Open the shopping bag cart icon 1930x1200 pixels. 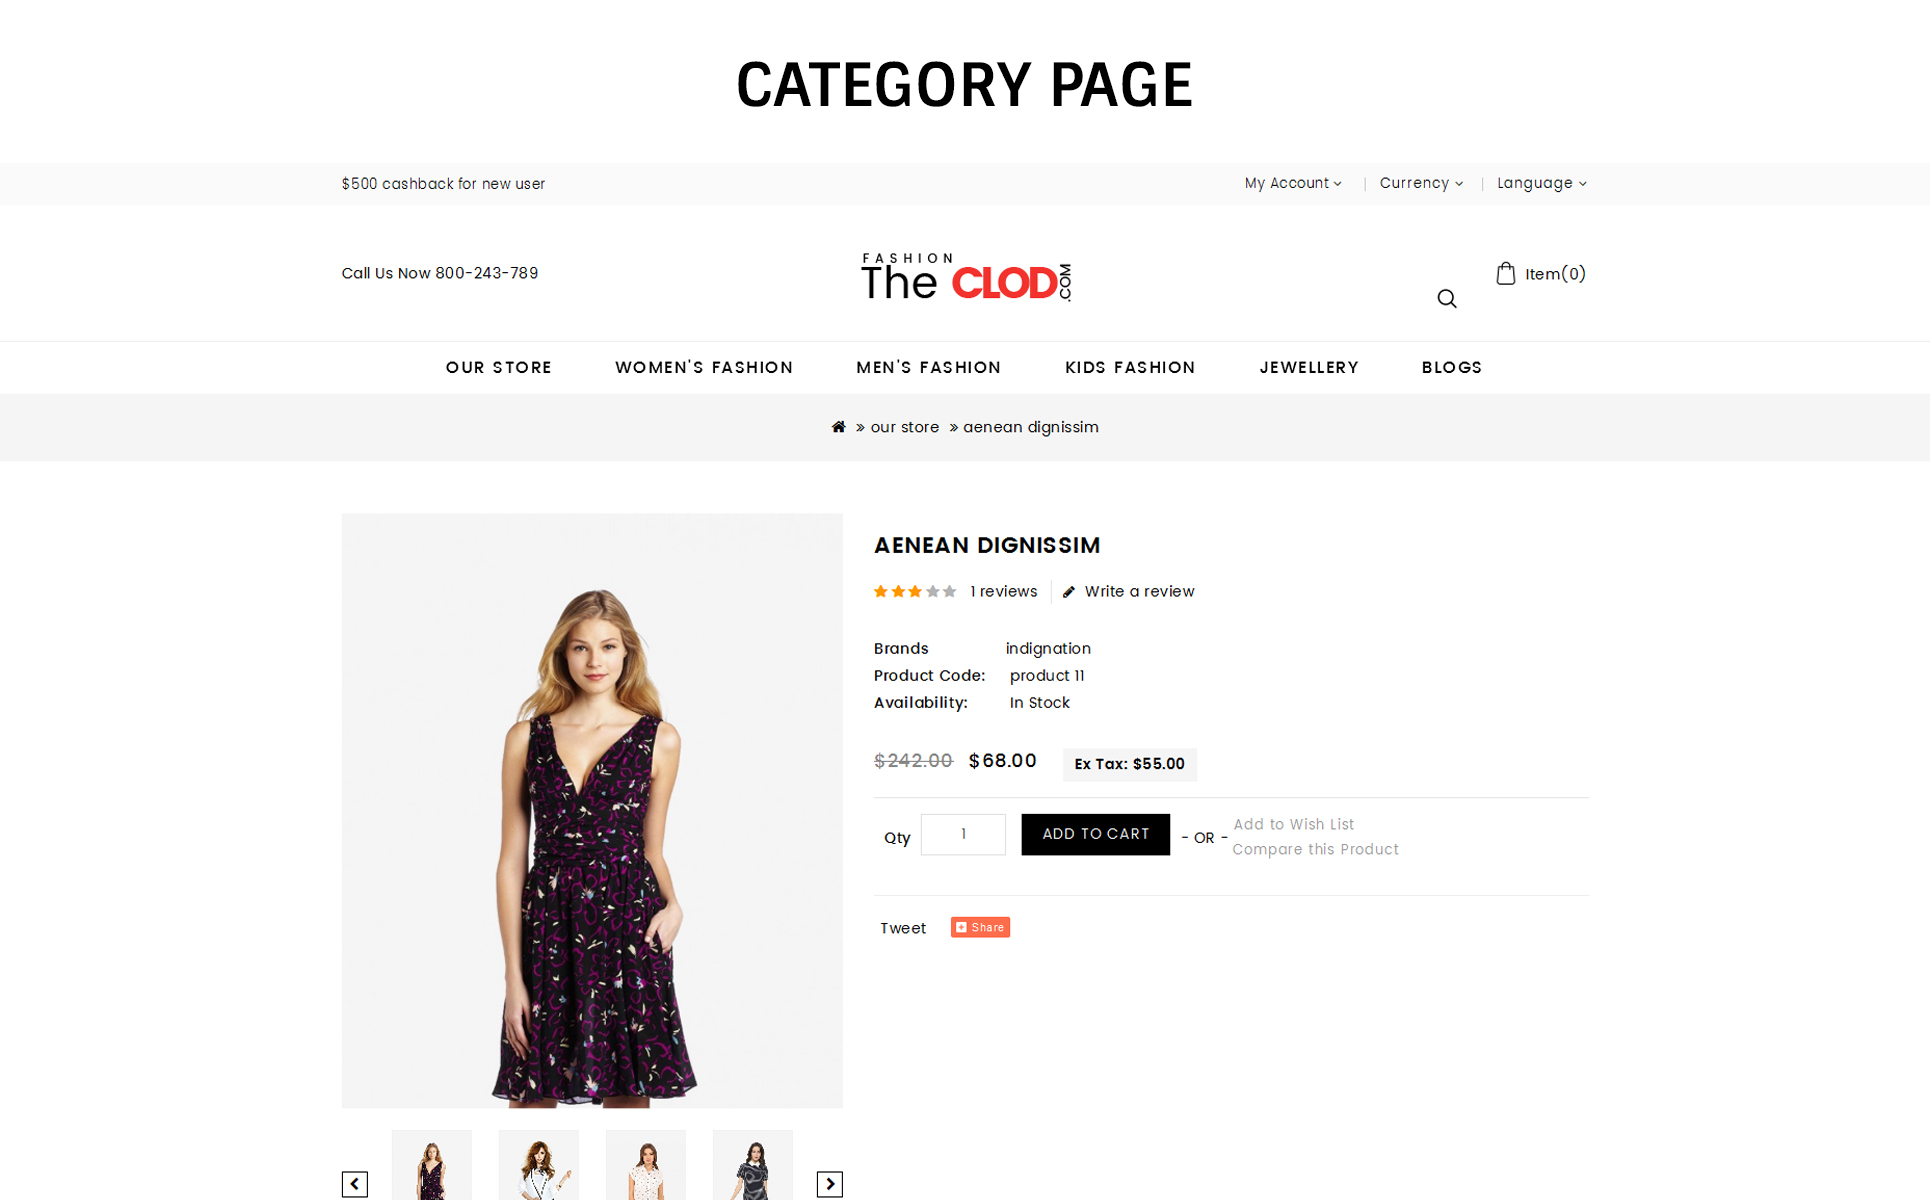1505,273
